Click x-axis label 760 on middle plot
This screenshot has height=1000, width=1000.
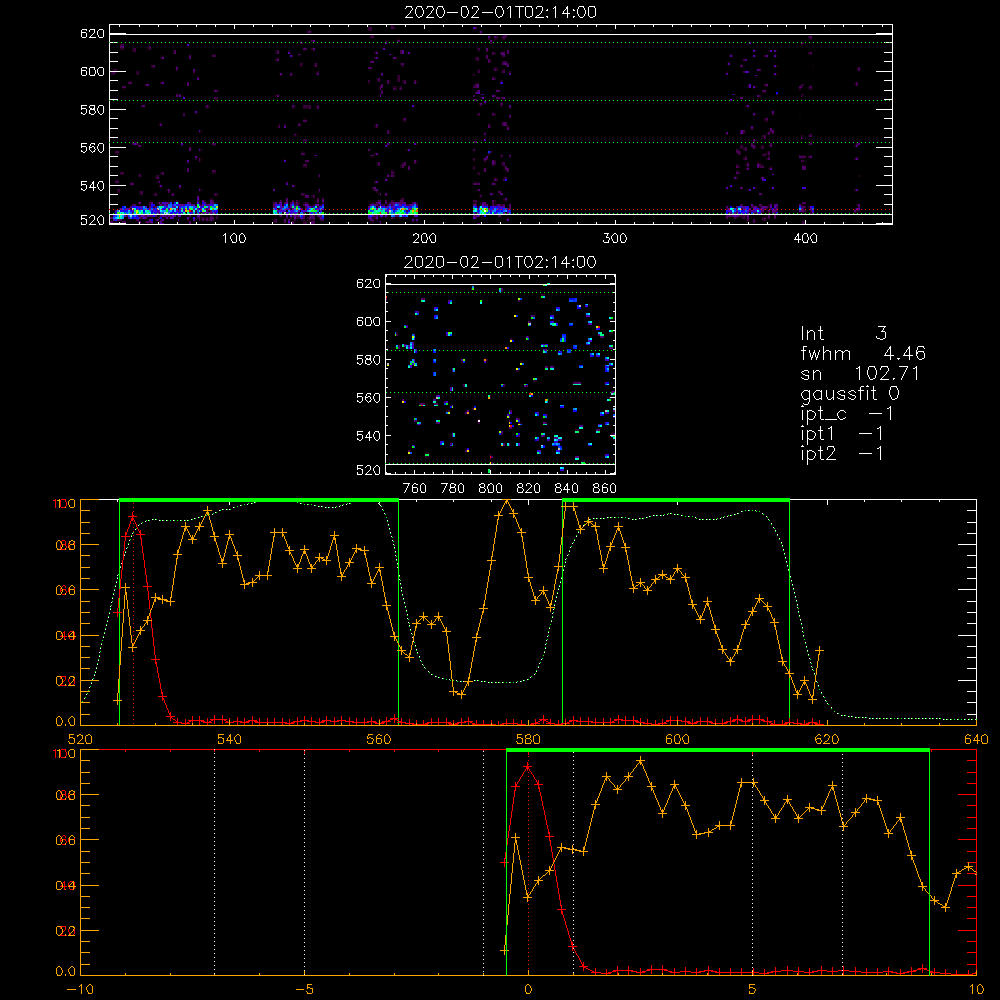pos(415,489)
